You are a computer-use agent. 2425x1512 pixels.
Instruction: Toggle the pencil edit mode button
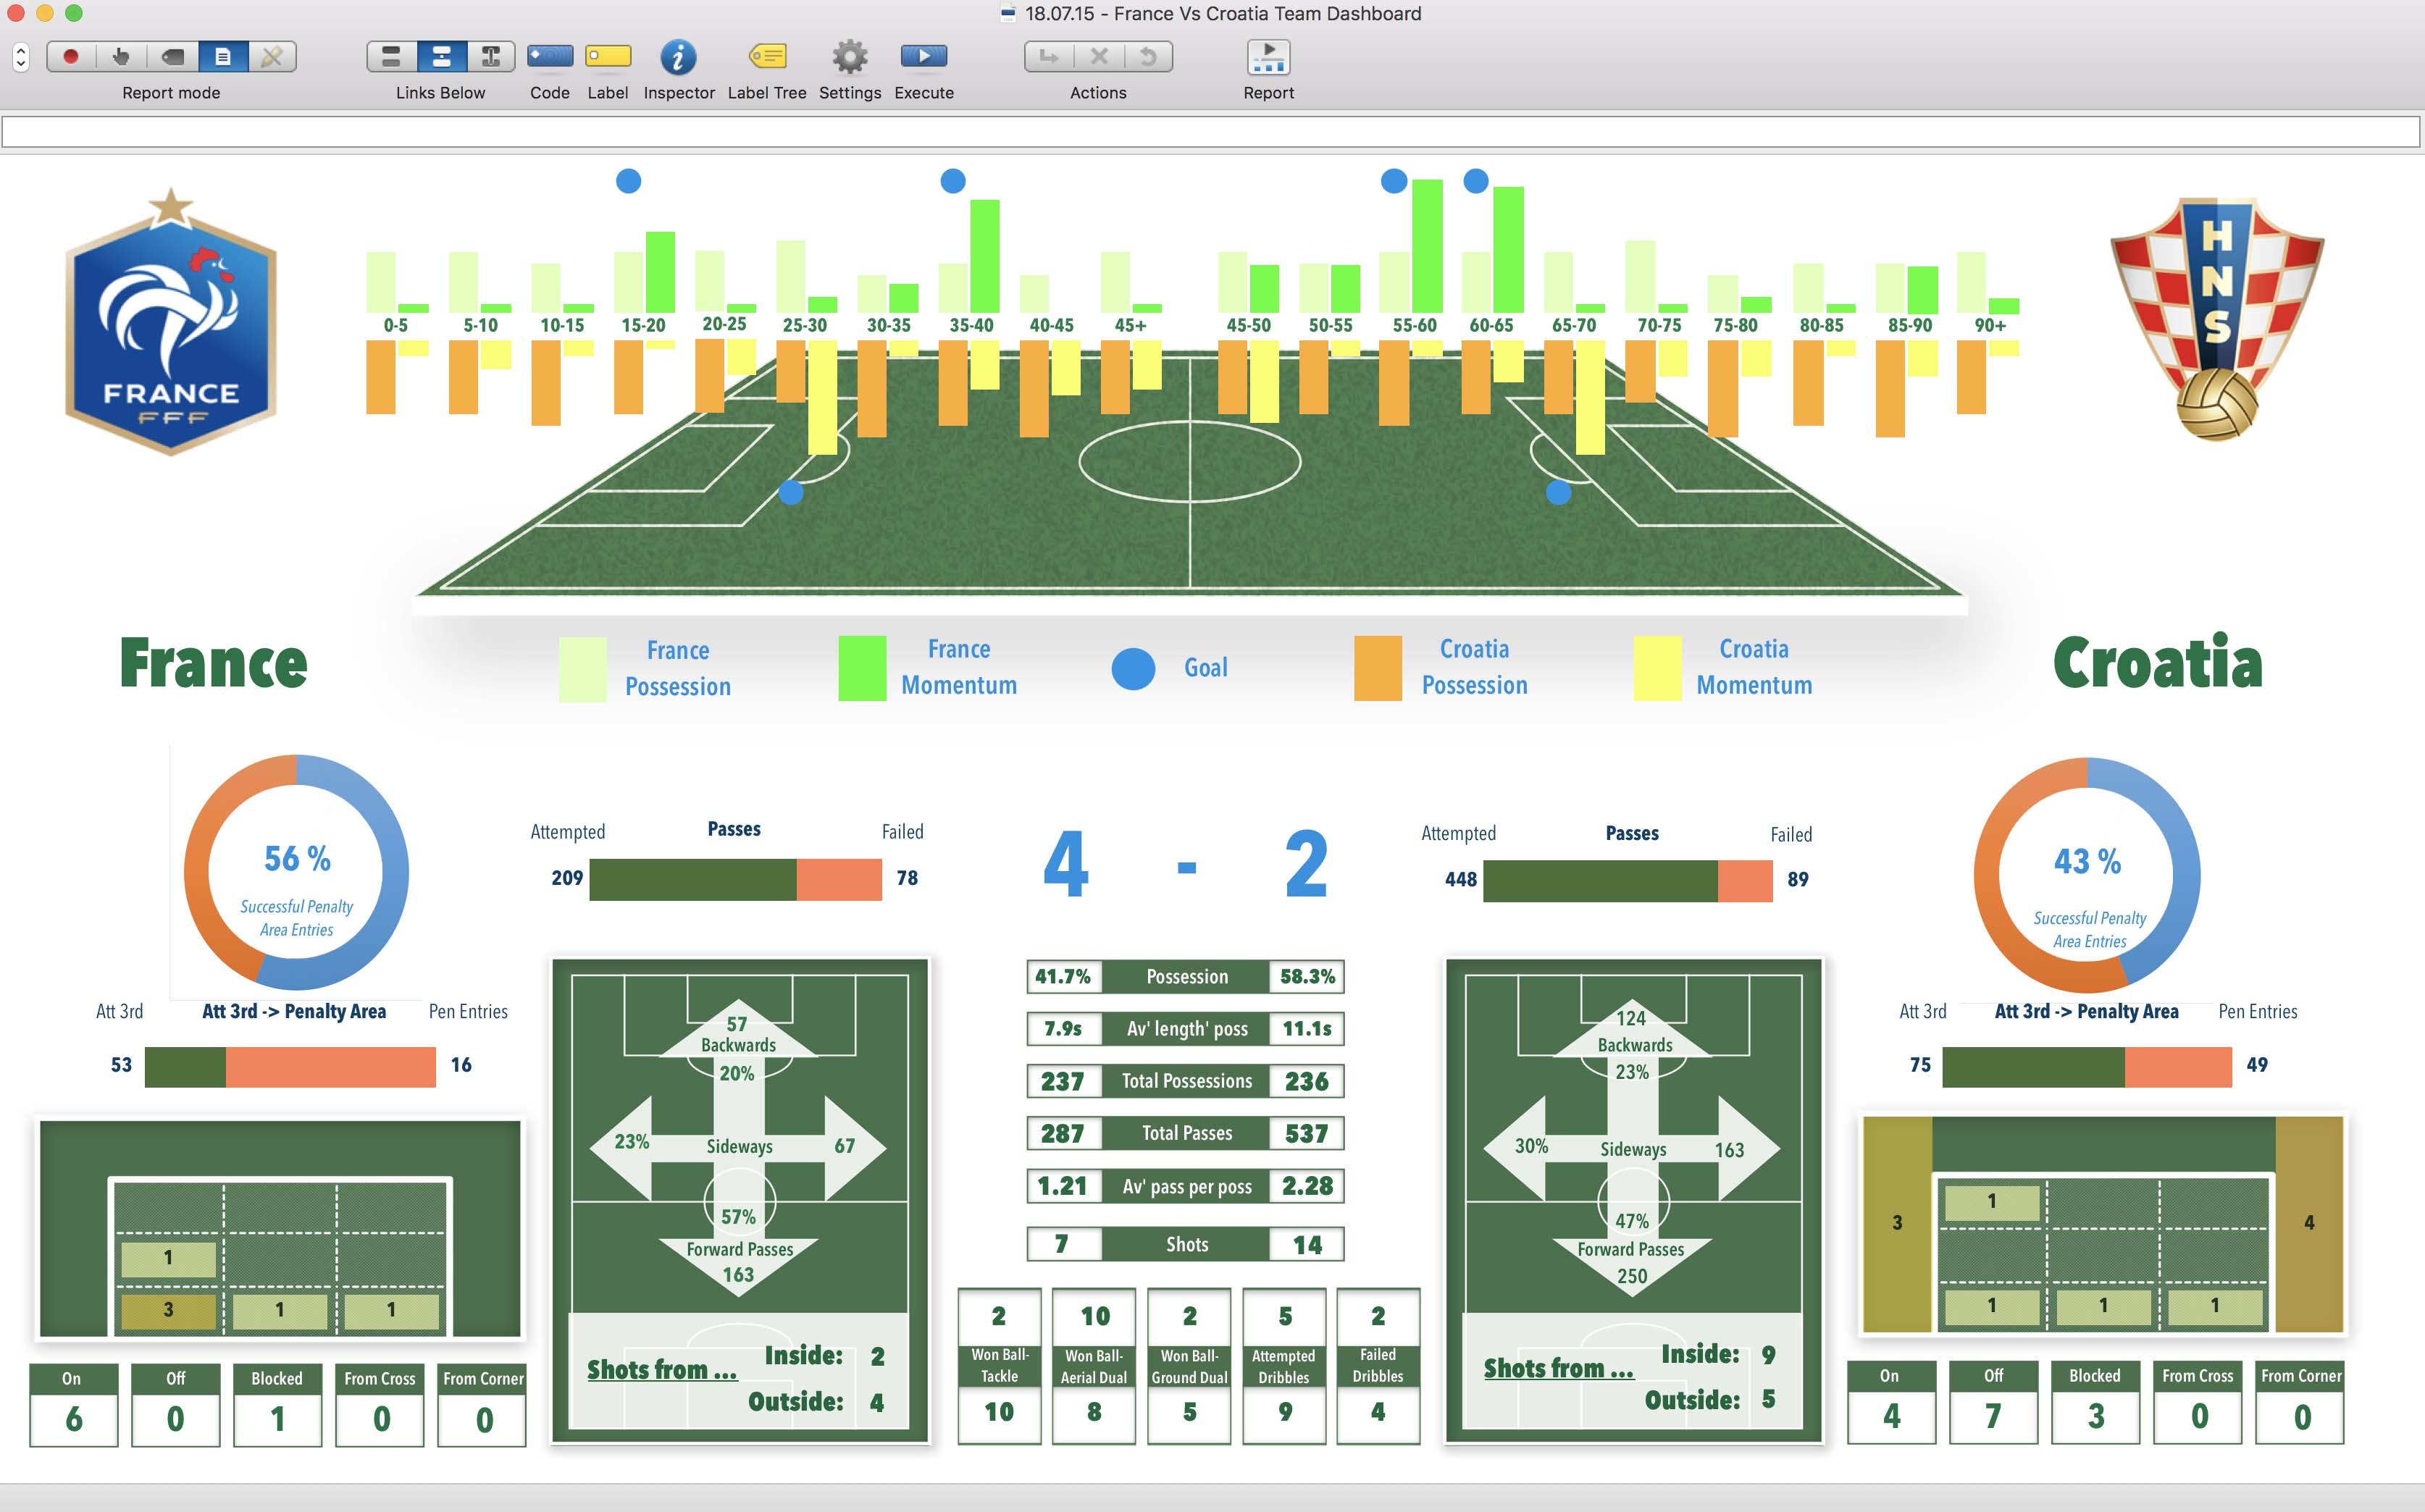272,57
